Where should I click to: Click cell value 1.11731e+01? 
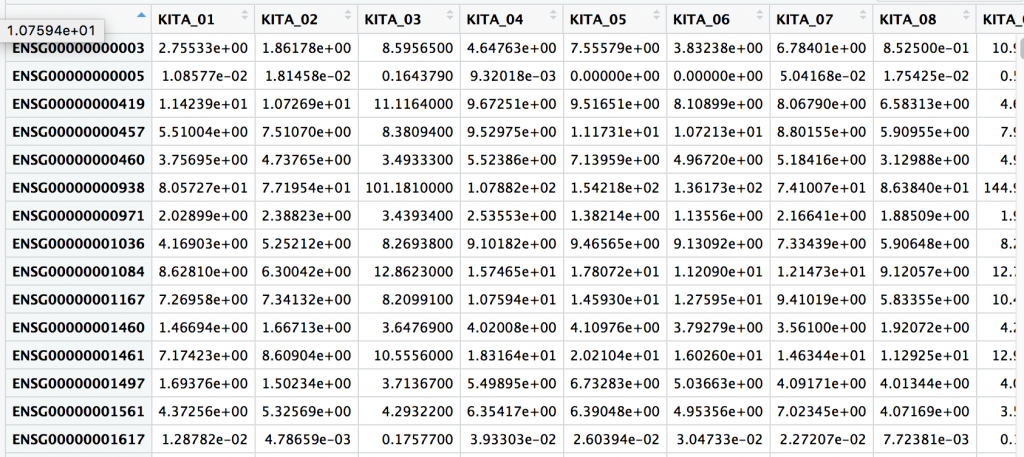(x=615, y=132)
